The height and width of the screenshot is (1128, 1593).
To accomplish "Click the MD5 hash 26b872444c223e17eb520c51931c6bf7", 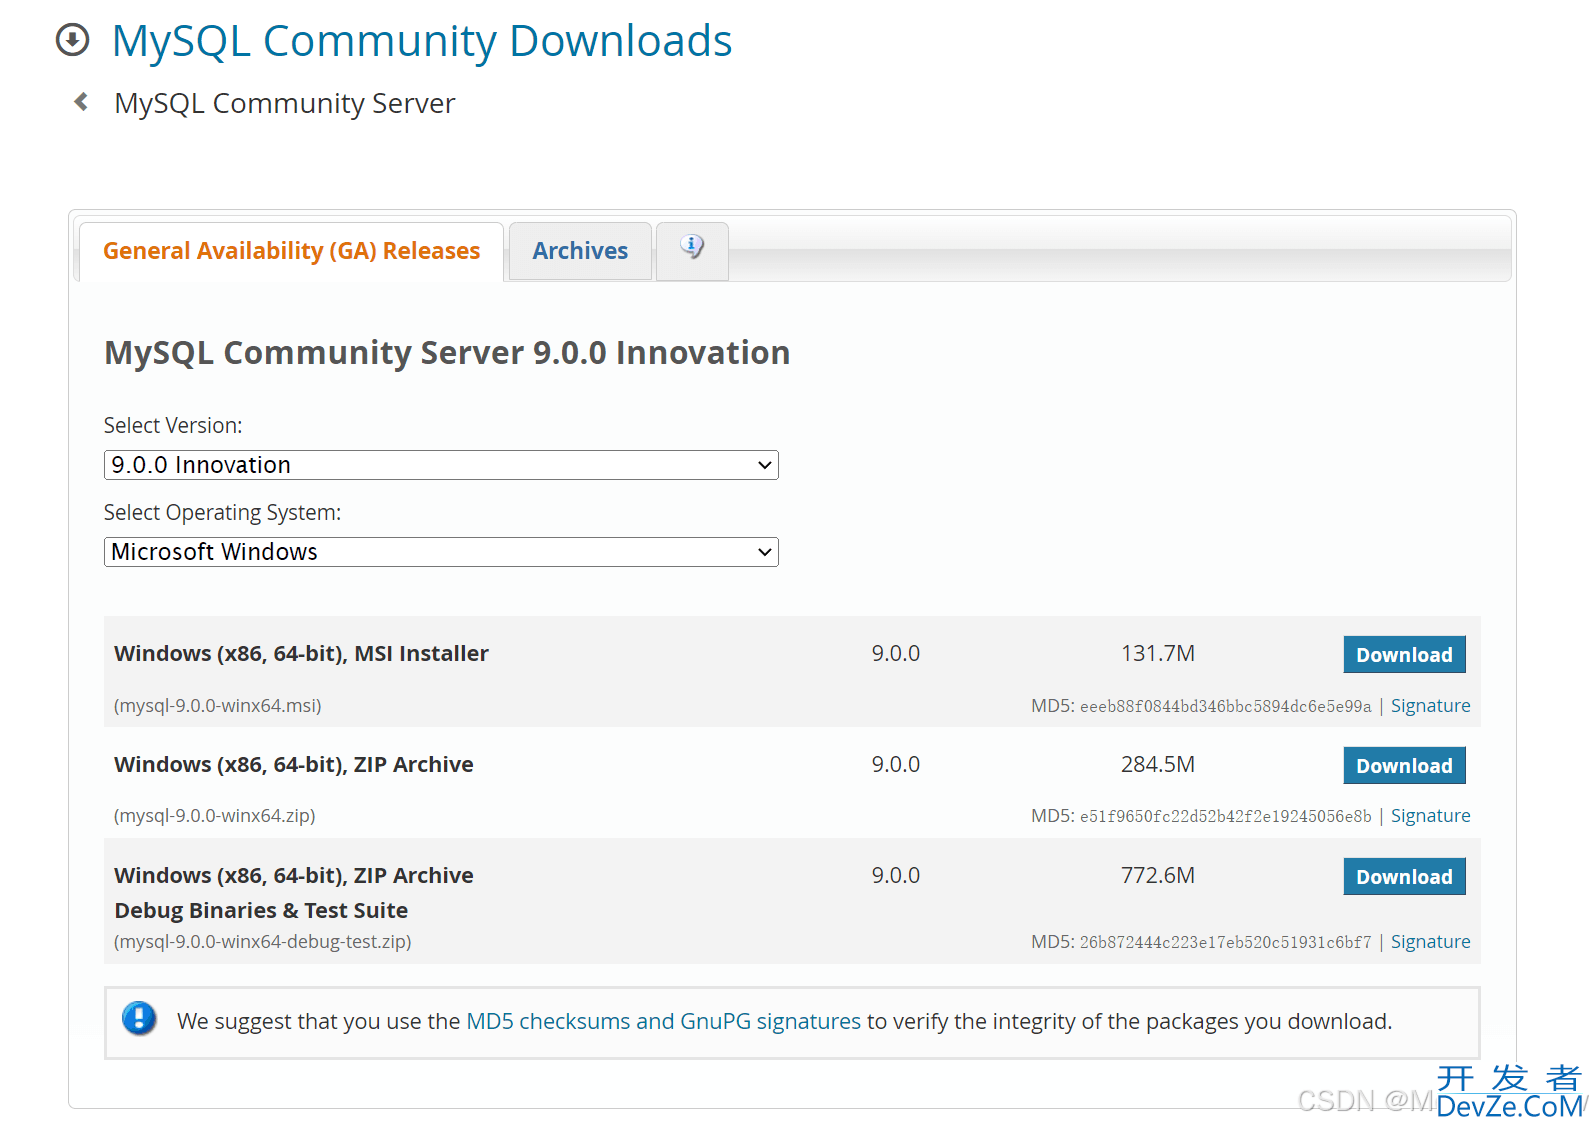I will point(1225,943).
